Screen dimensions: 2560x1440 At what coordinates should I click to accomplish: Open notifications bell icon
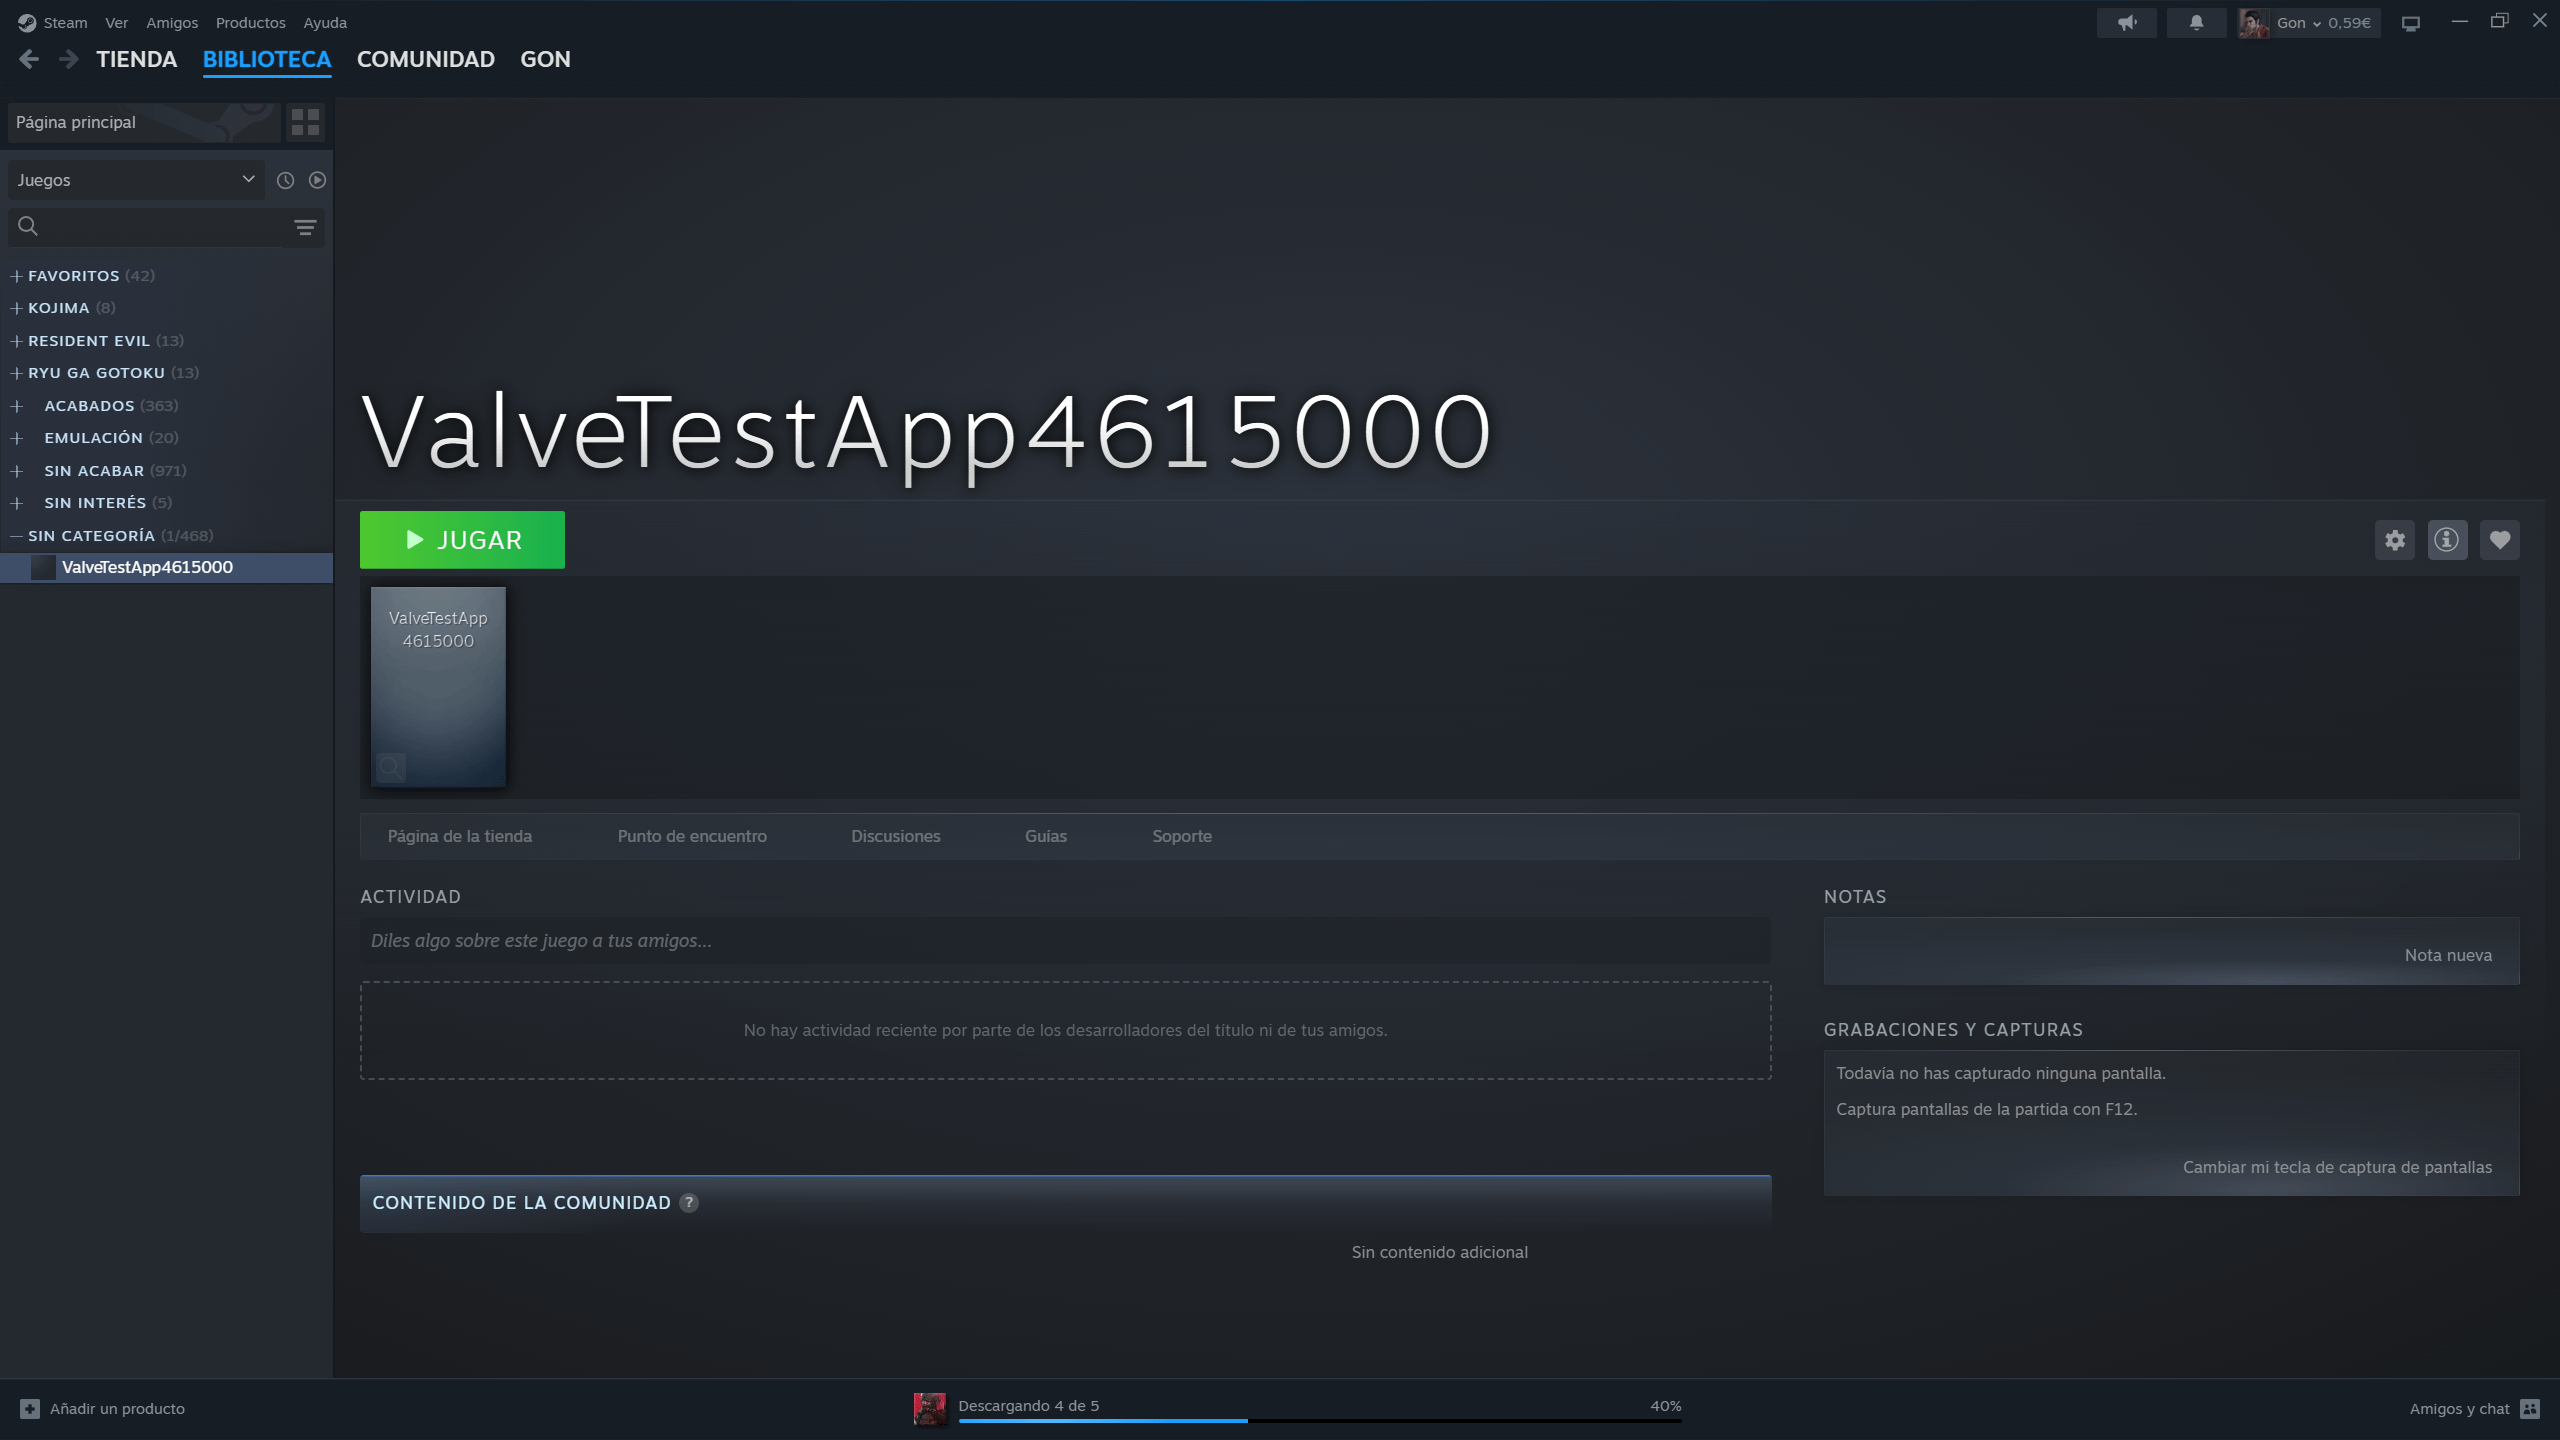pyautogui.click(x=2196, y=22)
